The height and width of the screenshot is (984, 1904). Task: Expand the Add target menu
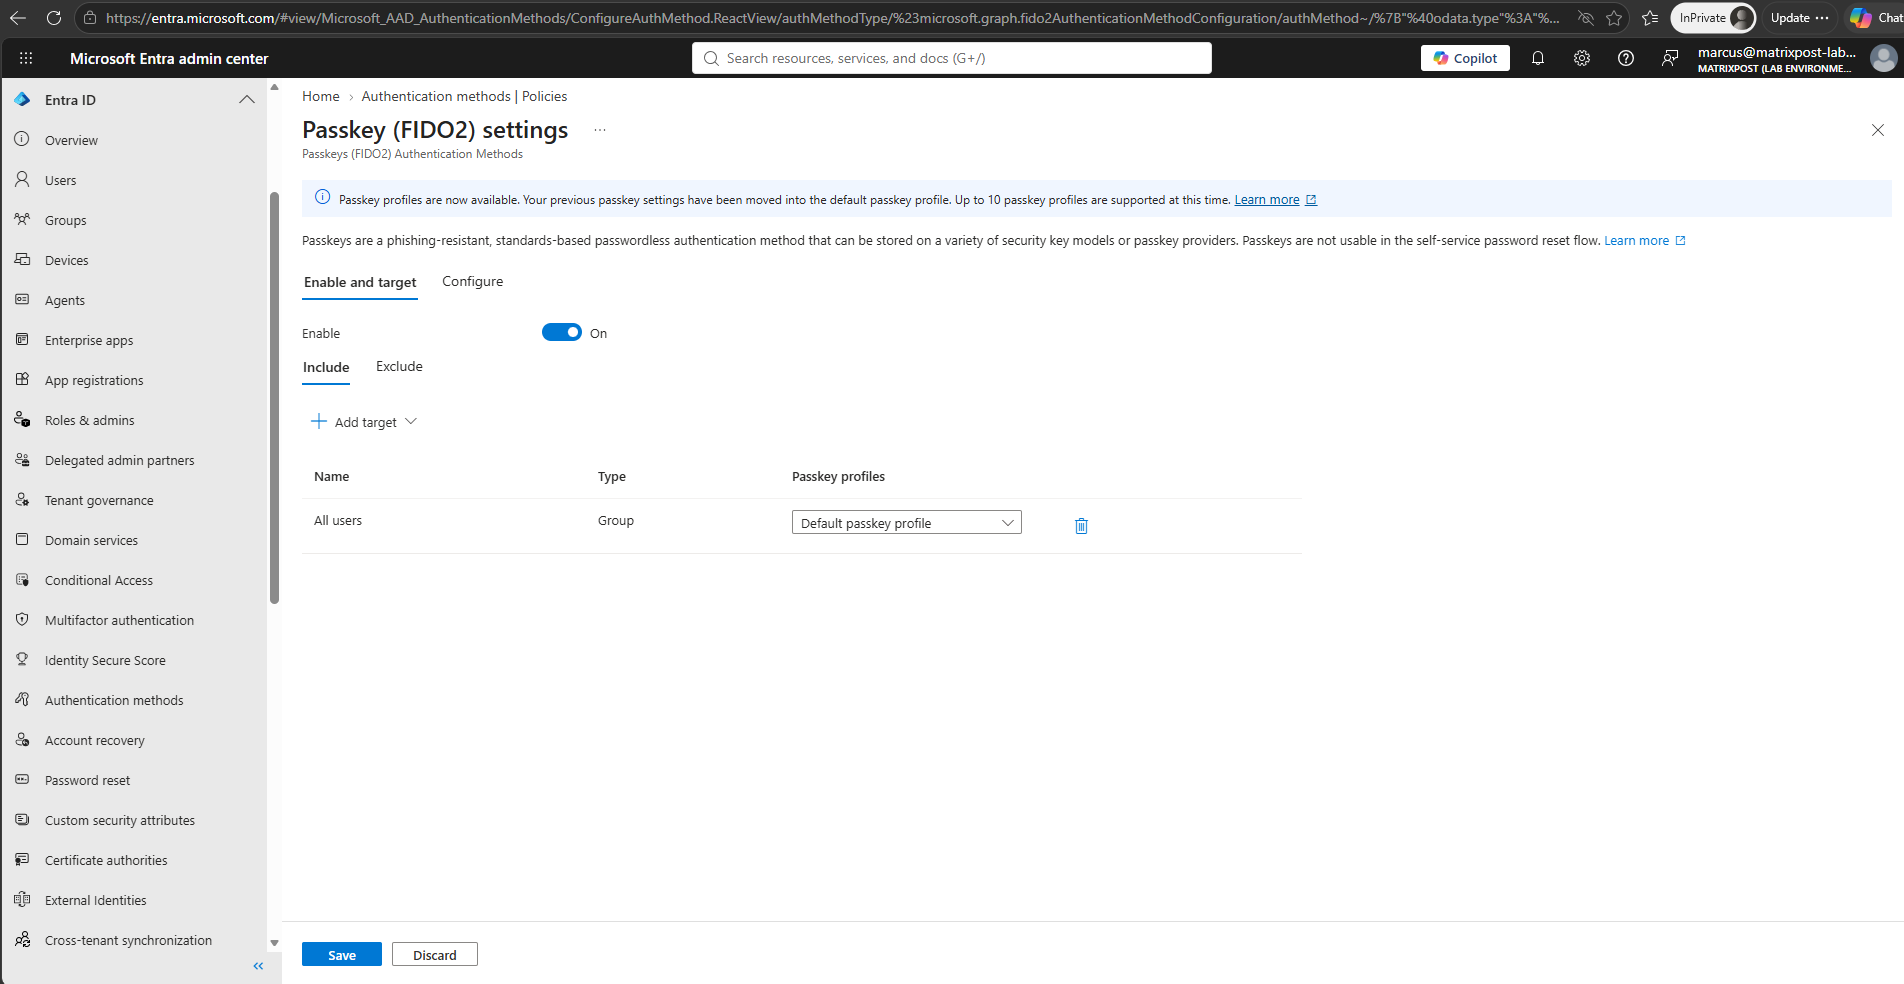[364, 422]
